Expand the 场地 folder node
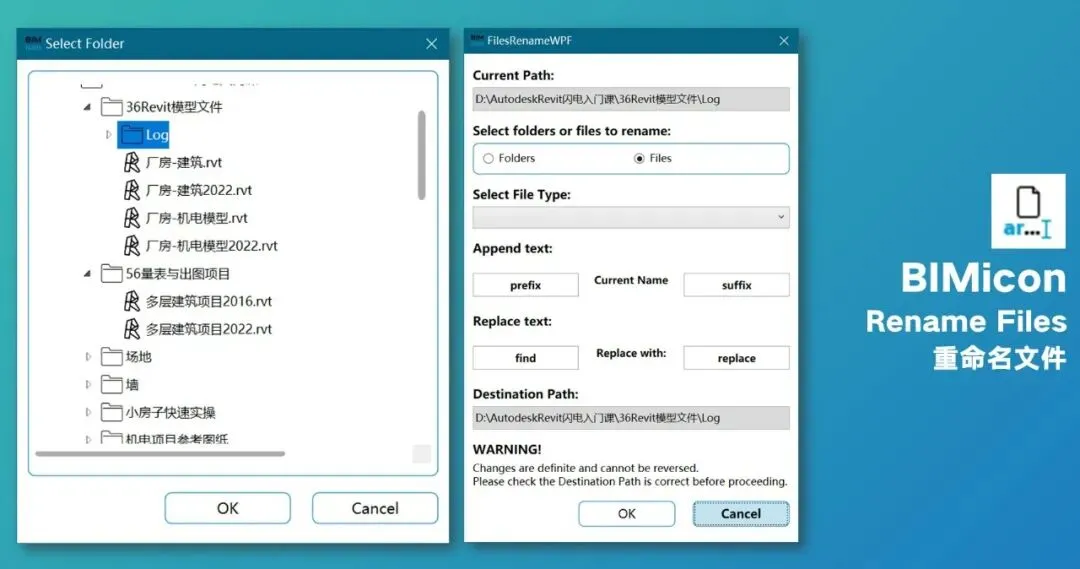The image size is (1080, 569). (x=88, y=357)
